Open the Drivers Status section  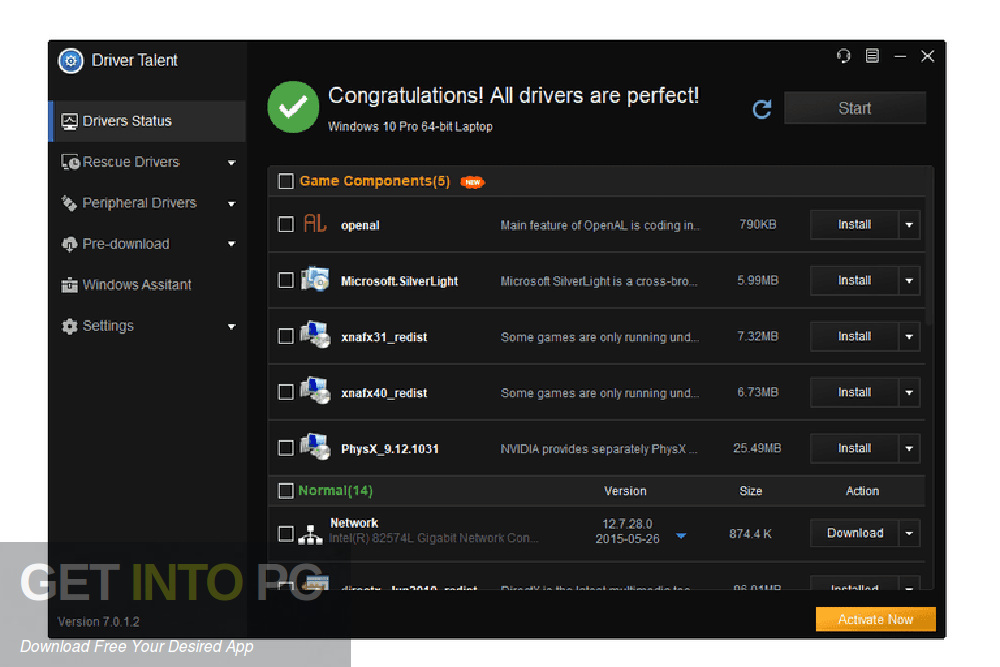pyautogui.click(x=147, y=121)
